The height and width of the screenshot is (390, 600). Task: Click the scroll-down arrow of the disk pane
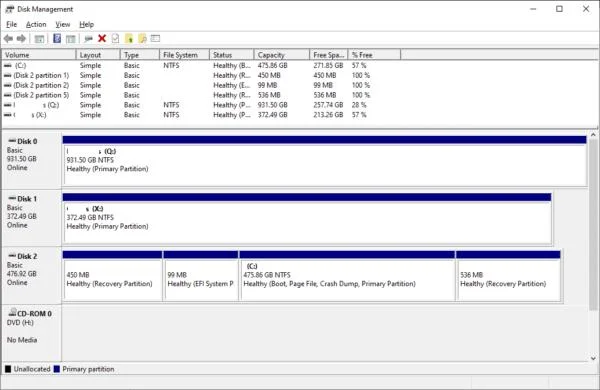(593, 358)
